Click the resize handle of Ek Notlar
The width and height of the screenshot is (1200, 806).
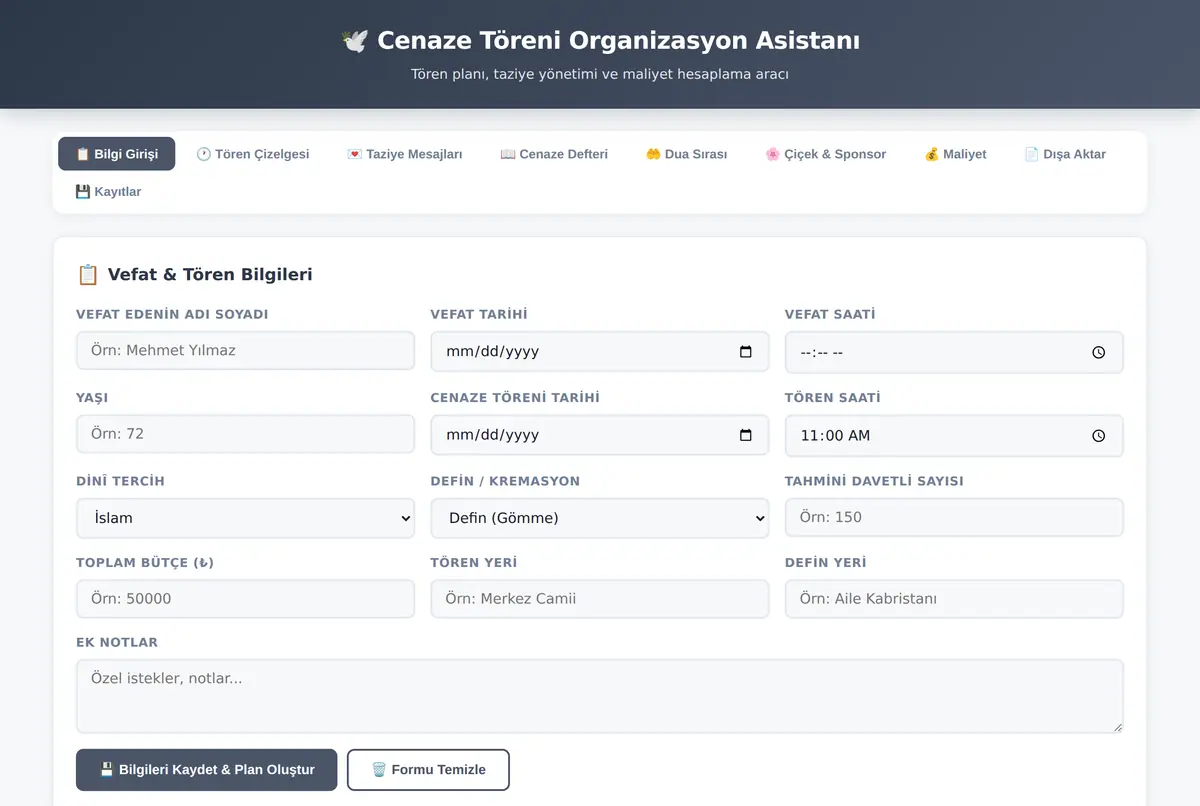tap(1117, 727)
